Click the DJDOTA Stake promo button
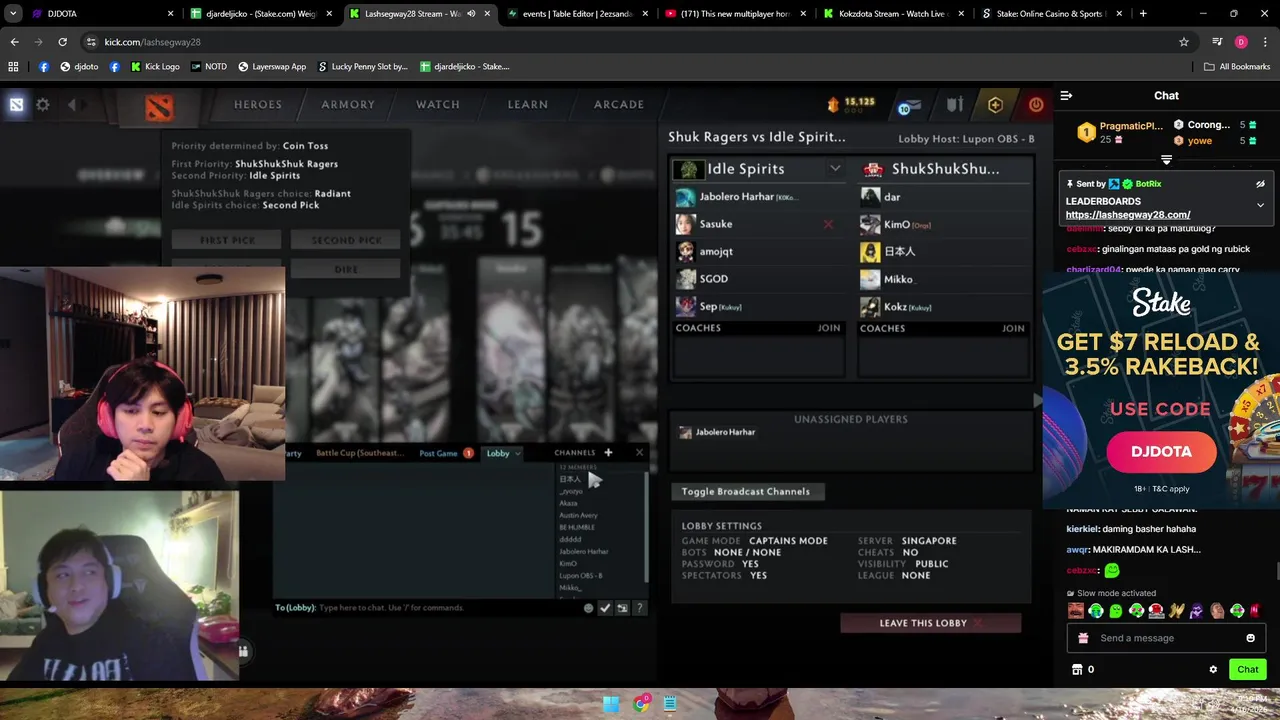The width and height of the screenshot is (1280, 720). [1161, 452]
